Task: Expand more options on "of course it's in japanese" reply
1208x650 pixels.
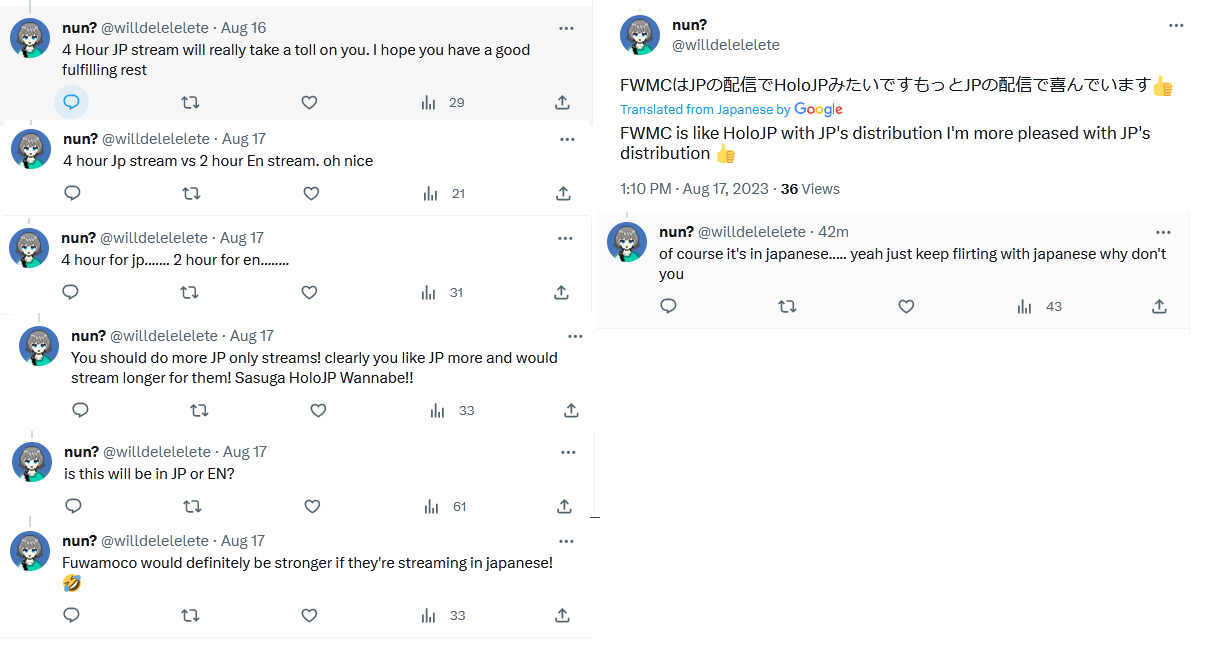Action: tap(1163, 232)
